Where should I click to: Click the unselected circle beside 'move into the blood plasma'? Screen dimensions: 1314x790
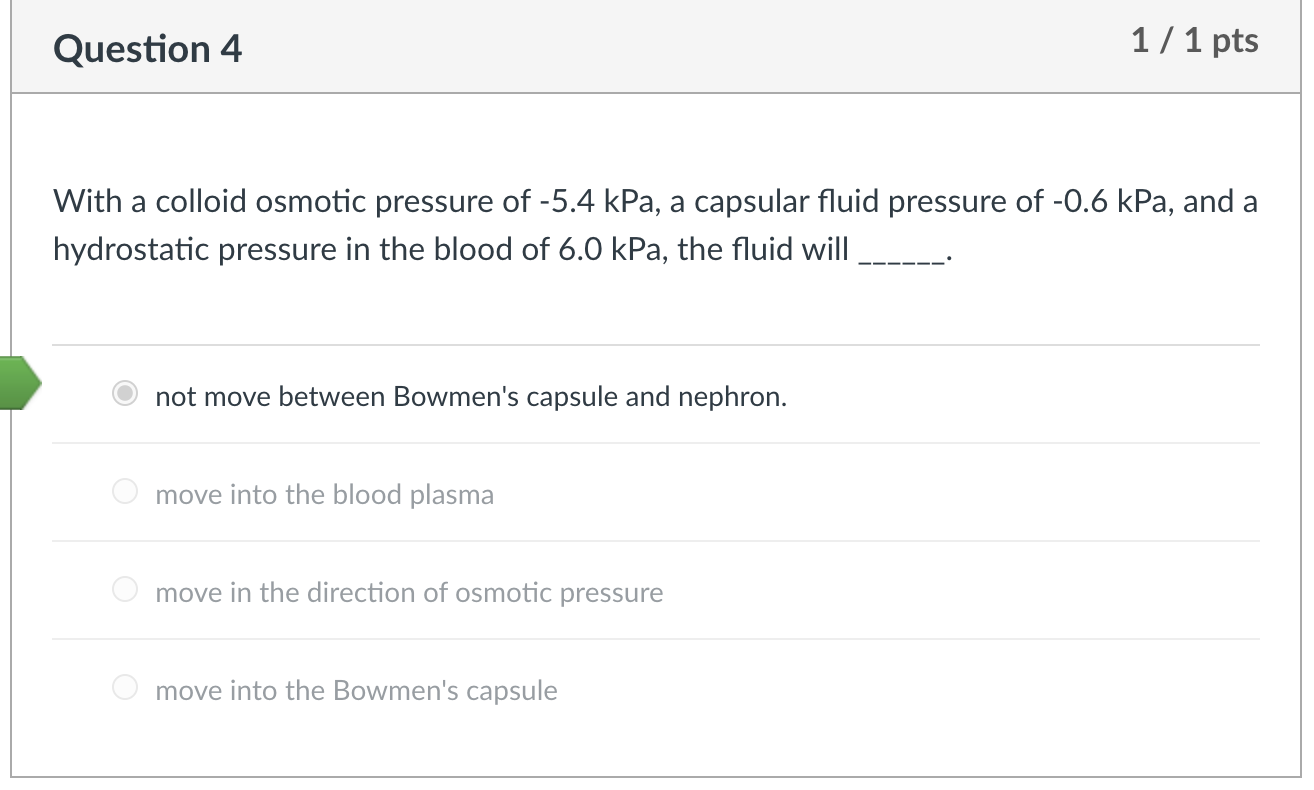(124, 492)
